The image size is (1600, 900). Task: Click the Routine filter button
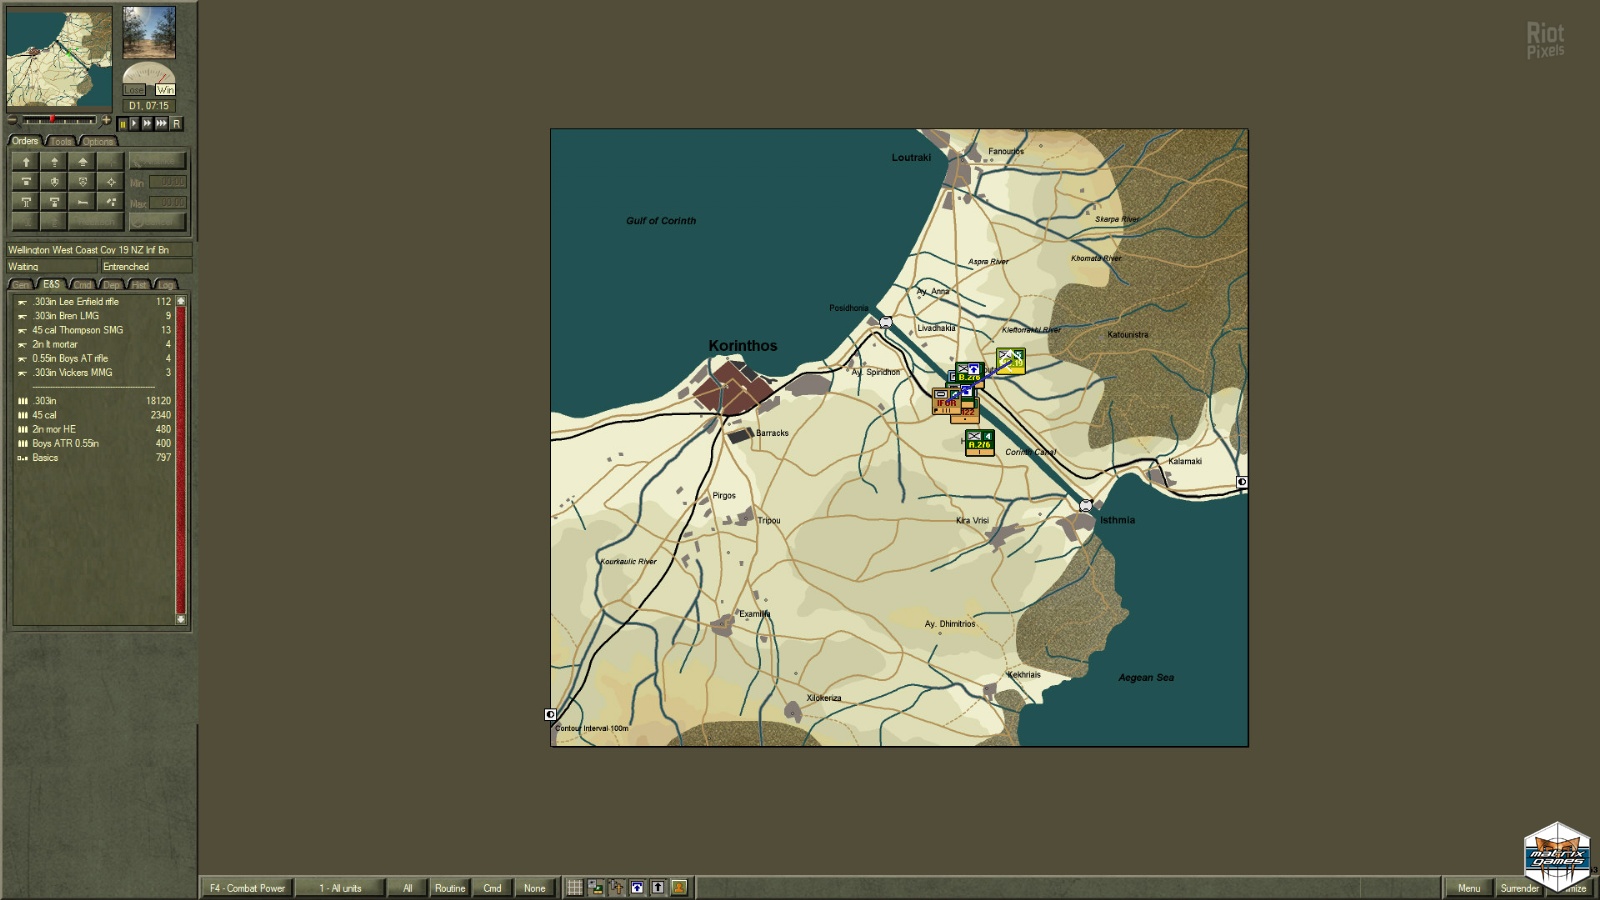click(450, 888)
